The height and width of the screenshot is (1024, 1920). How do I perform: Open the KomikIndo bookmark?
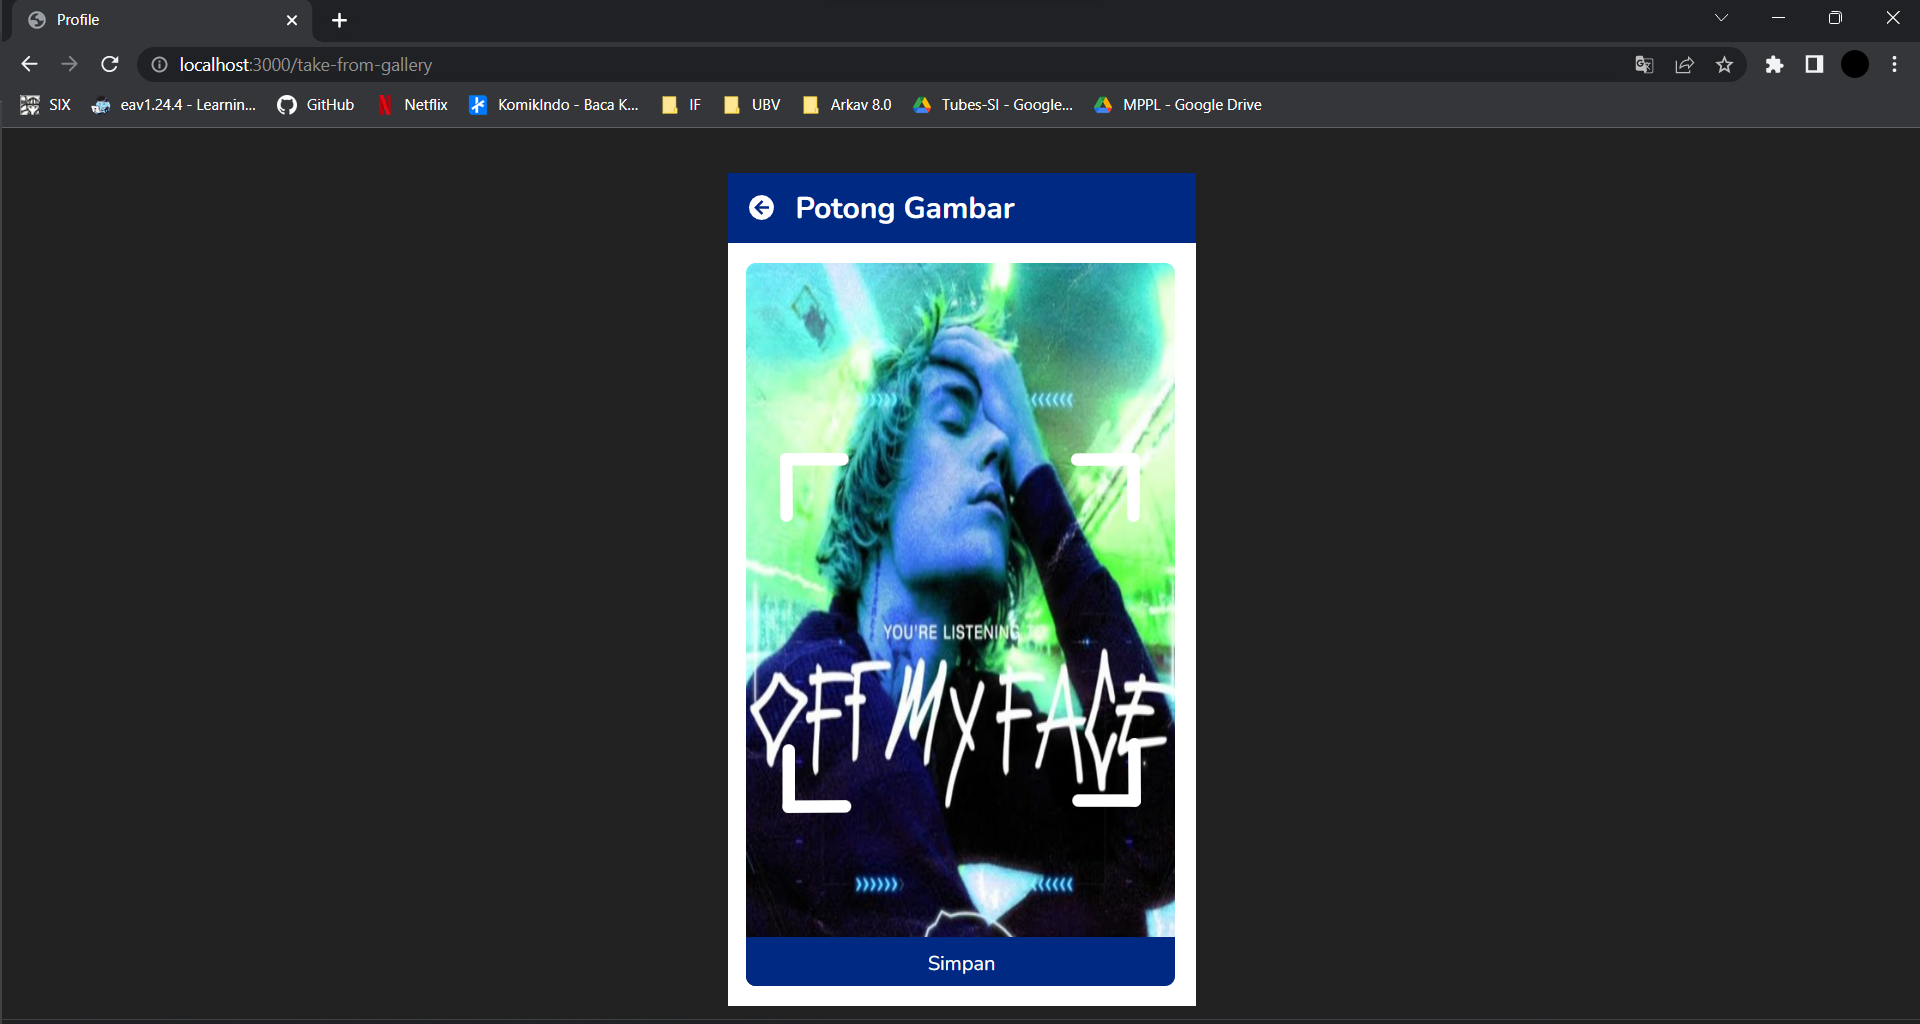coord(554,105)
